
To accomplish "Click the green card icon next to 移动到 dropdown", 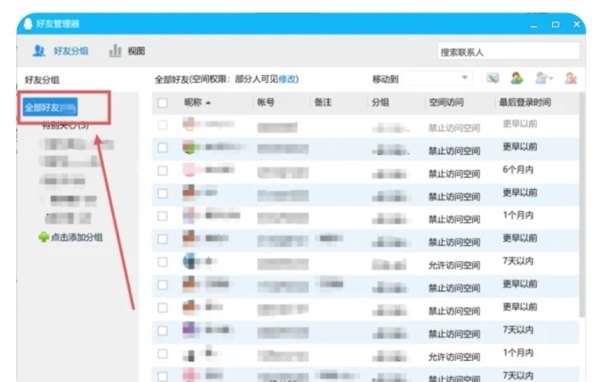I will [x=493, y=78].
